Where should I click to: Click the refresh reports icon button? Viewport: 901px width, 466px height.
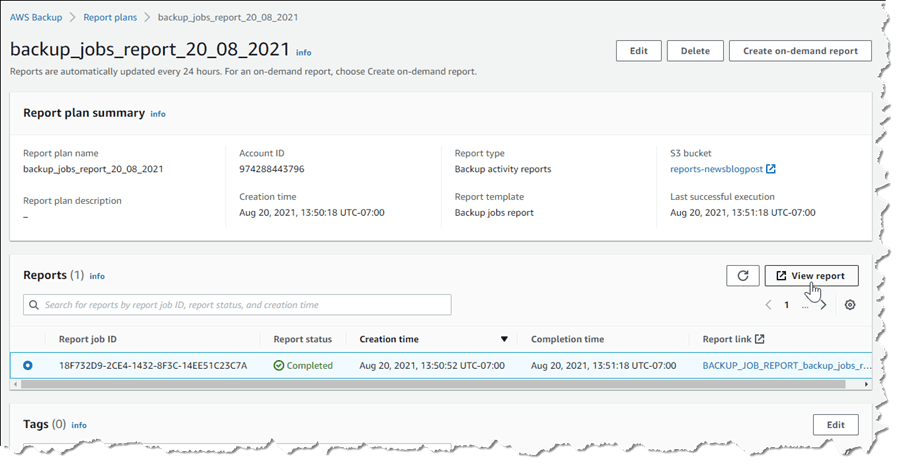pyautogui.click(x=742, y=276)
